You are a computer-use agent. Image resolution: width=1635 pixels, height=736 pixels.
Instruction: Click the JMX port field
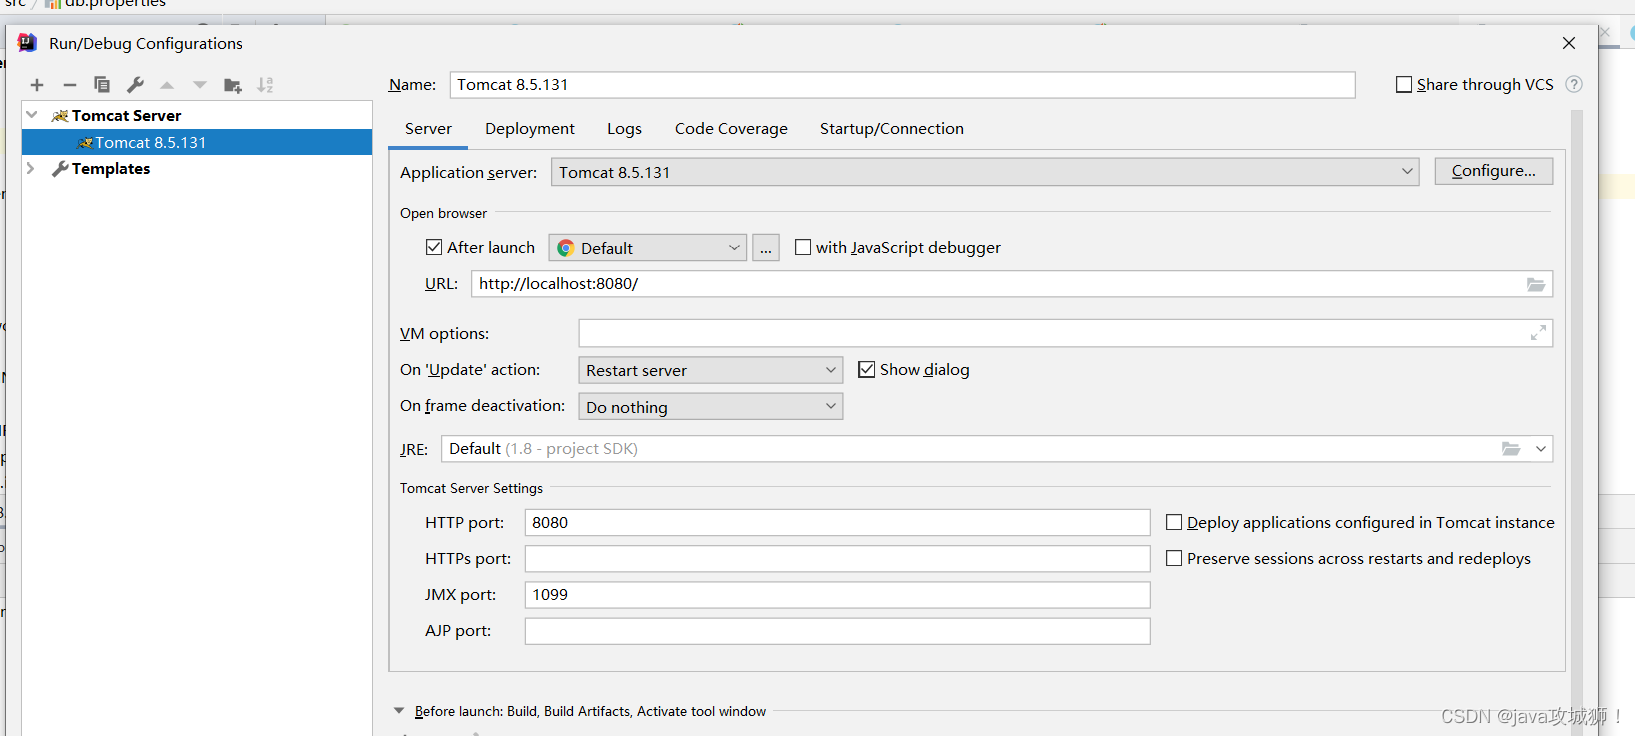(838, 595)
